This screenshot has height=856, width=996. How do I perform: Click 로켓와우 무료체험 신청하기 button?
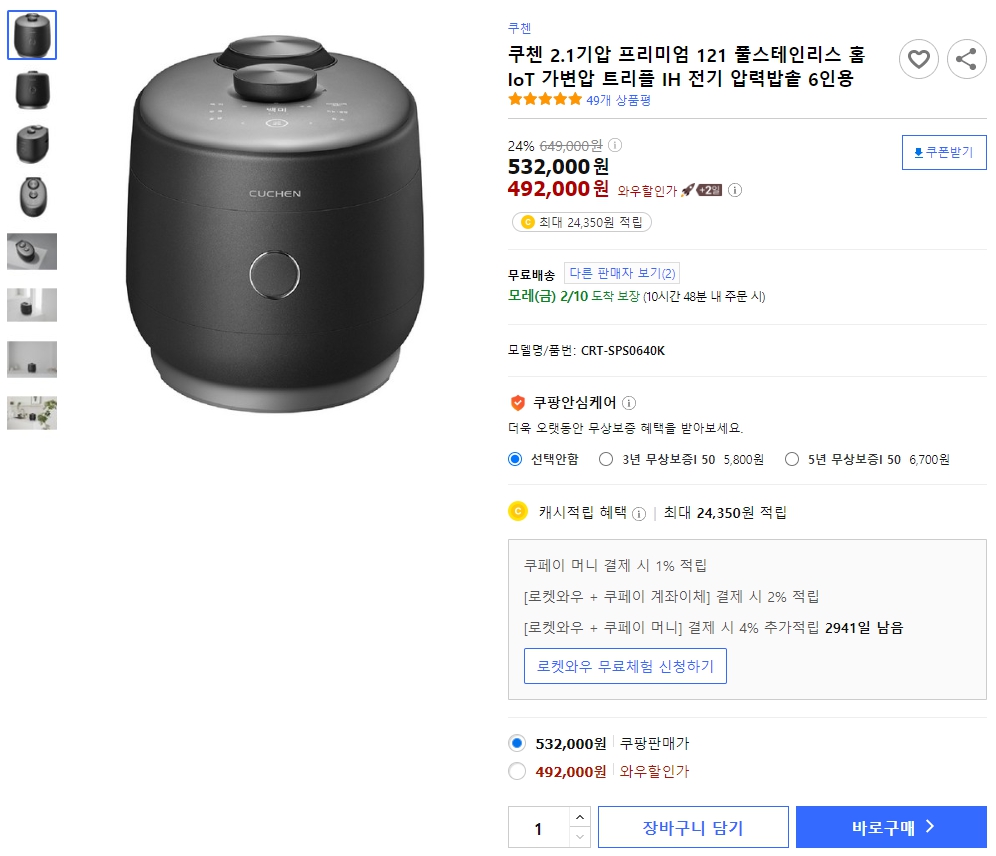coord(624,665)
